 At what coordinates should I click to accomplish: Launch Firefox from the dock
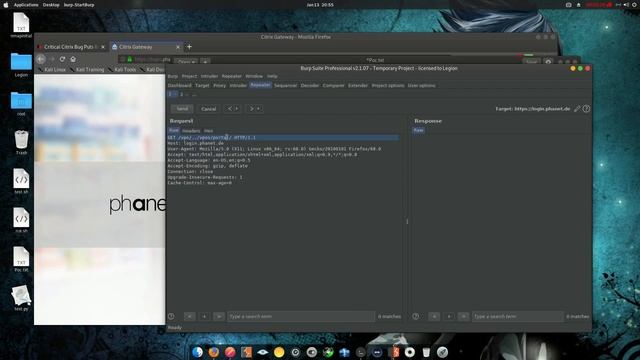click(x=213, y=352)
